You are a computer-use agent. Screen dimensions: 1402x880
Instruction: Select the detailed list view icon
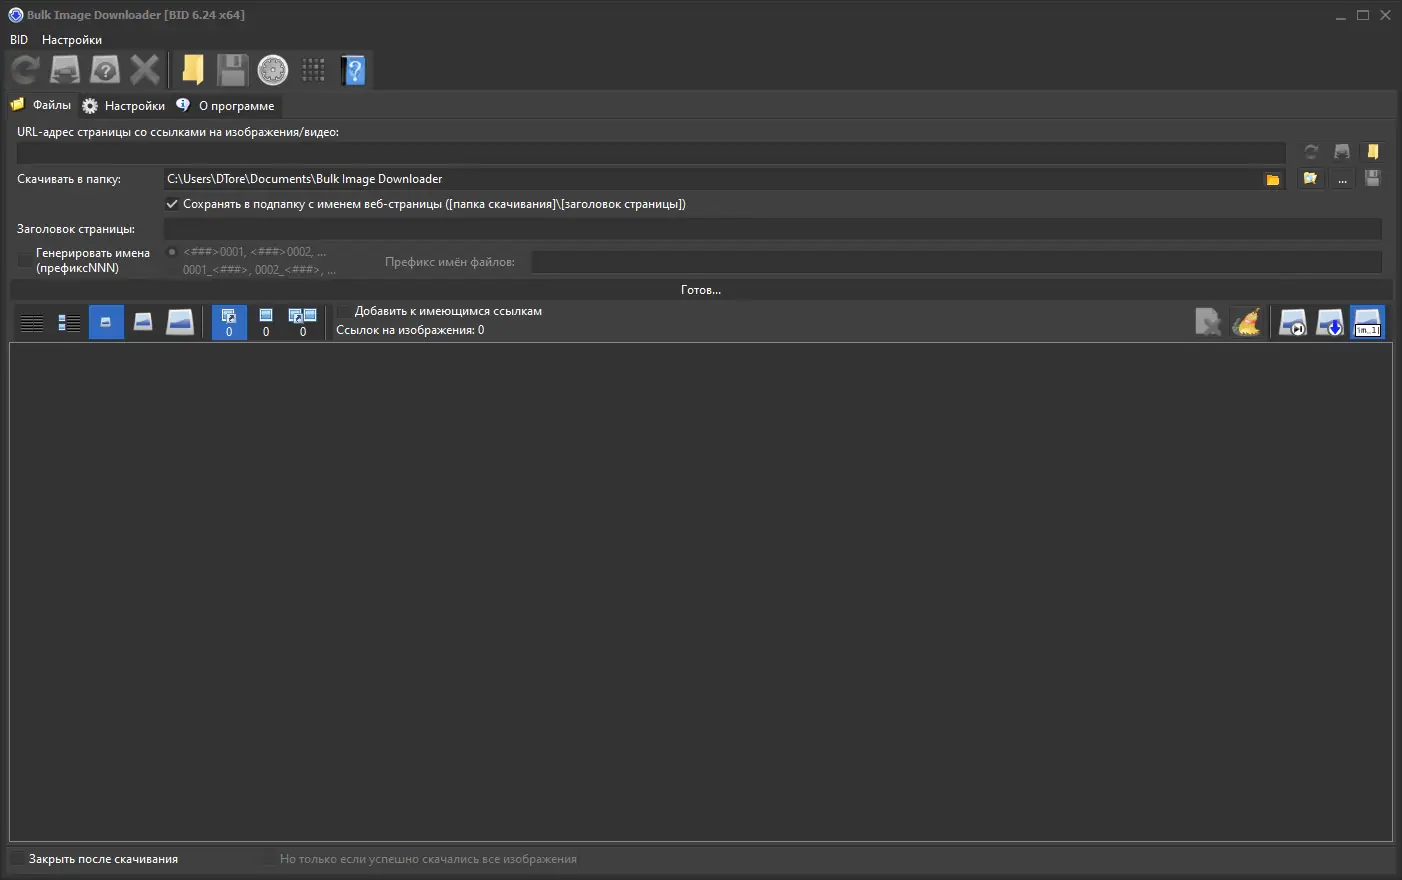click(x=68, y=322)
